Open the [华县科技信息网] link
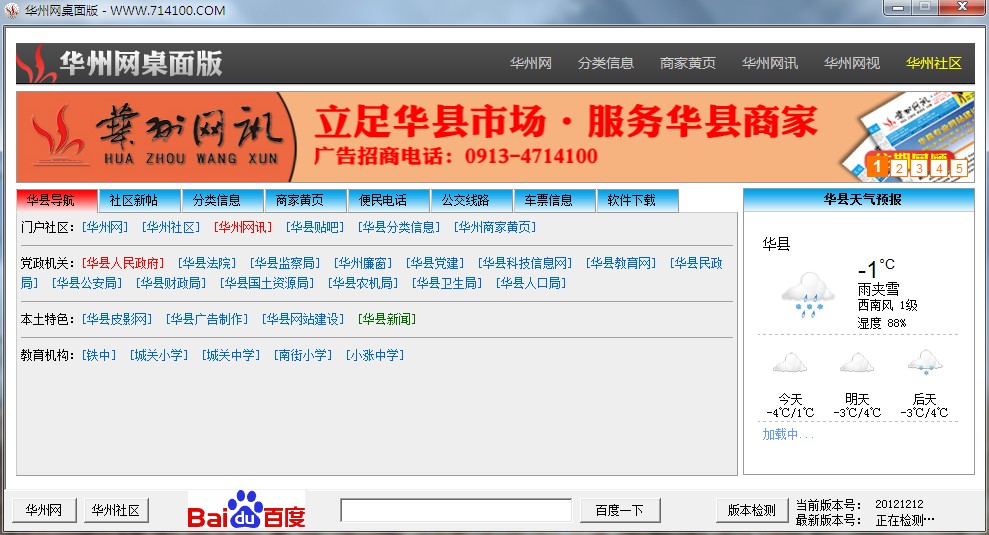The width and height of the screenshot is (989, 535). (x=525, y=263)
